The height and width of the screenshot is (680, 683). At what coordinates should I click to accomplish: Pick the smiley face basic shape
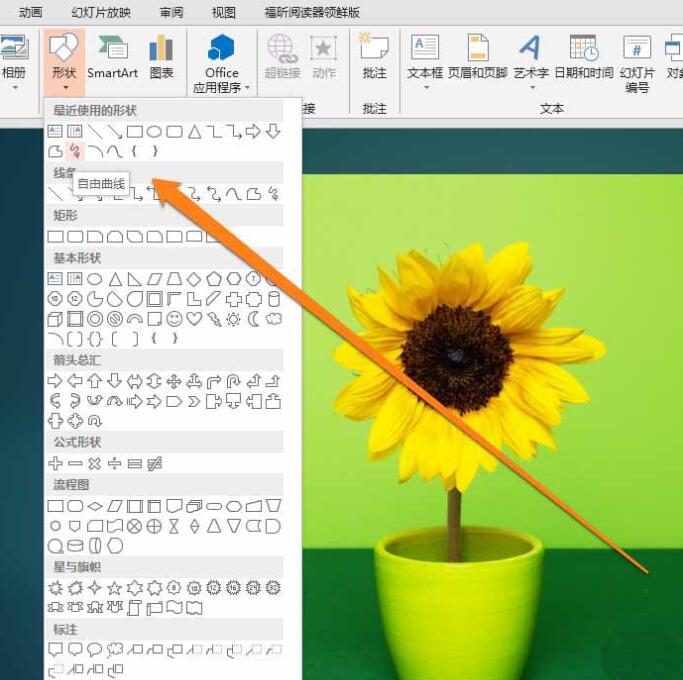coord(174,319)
